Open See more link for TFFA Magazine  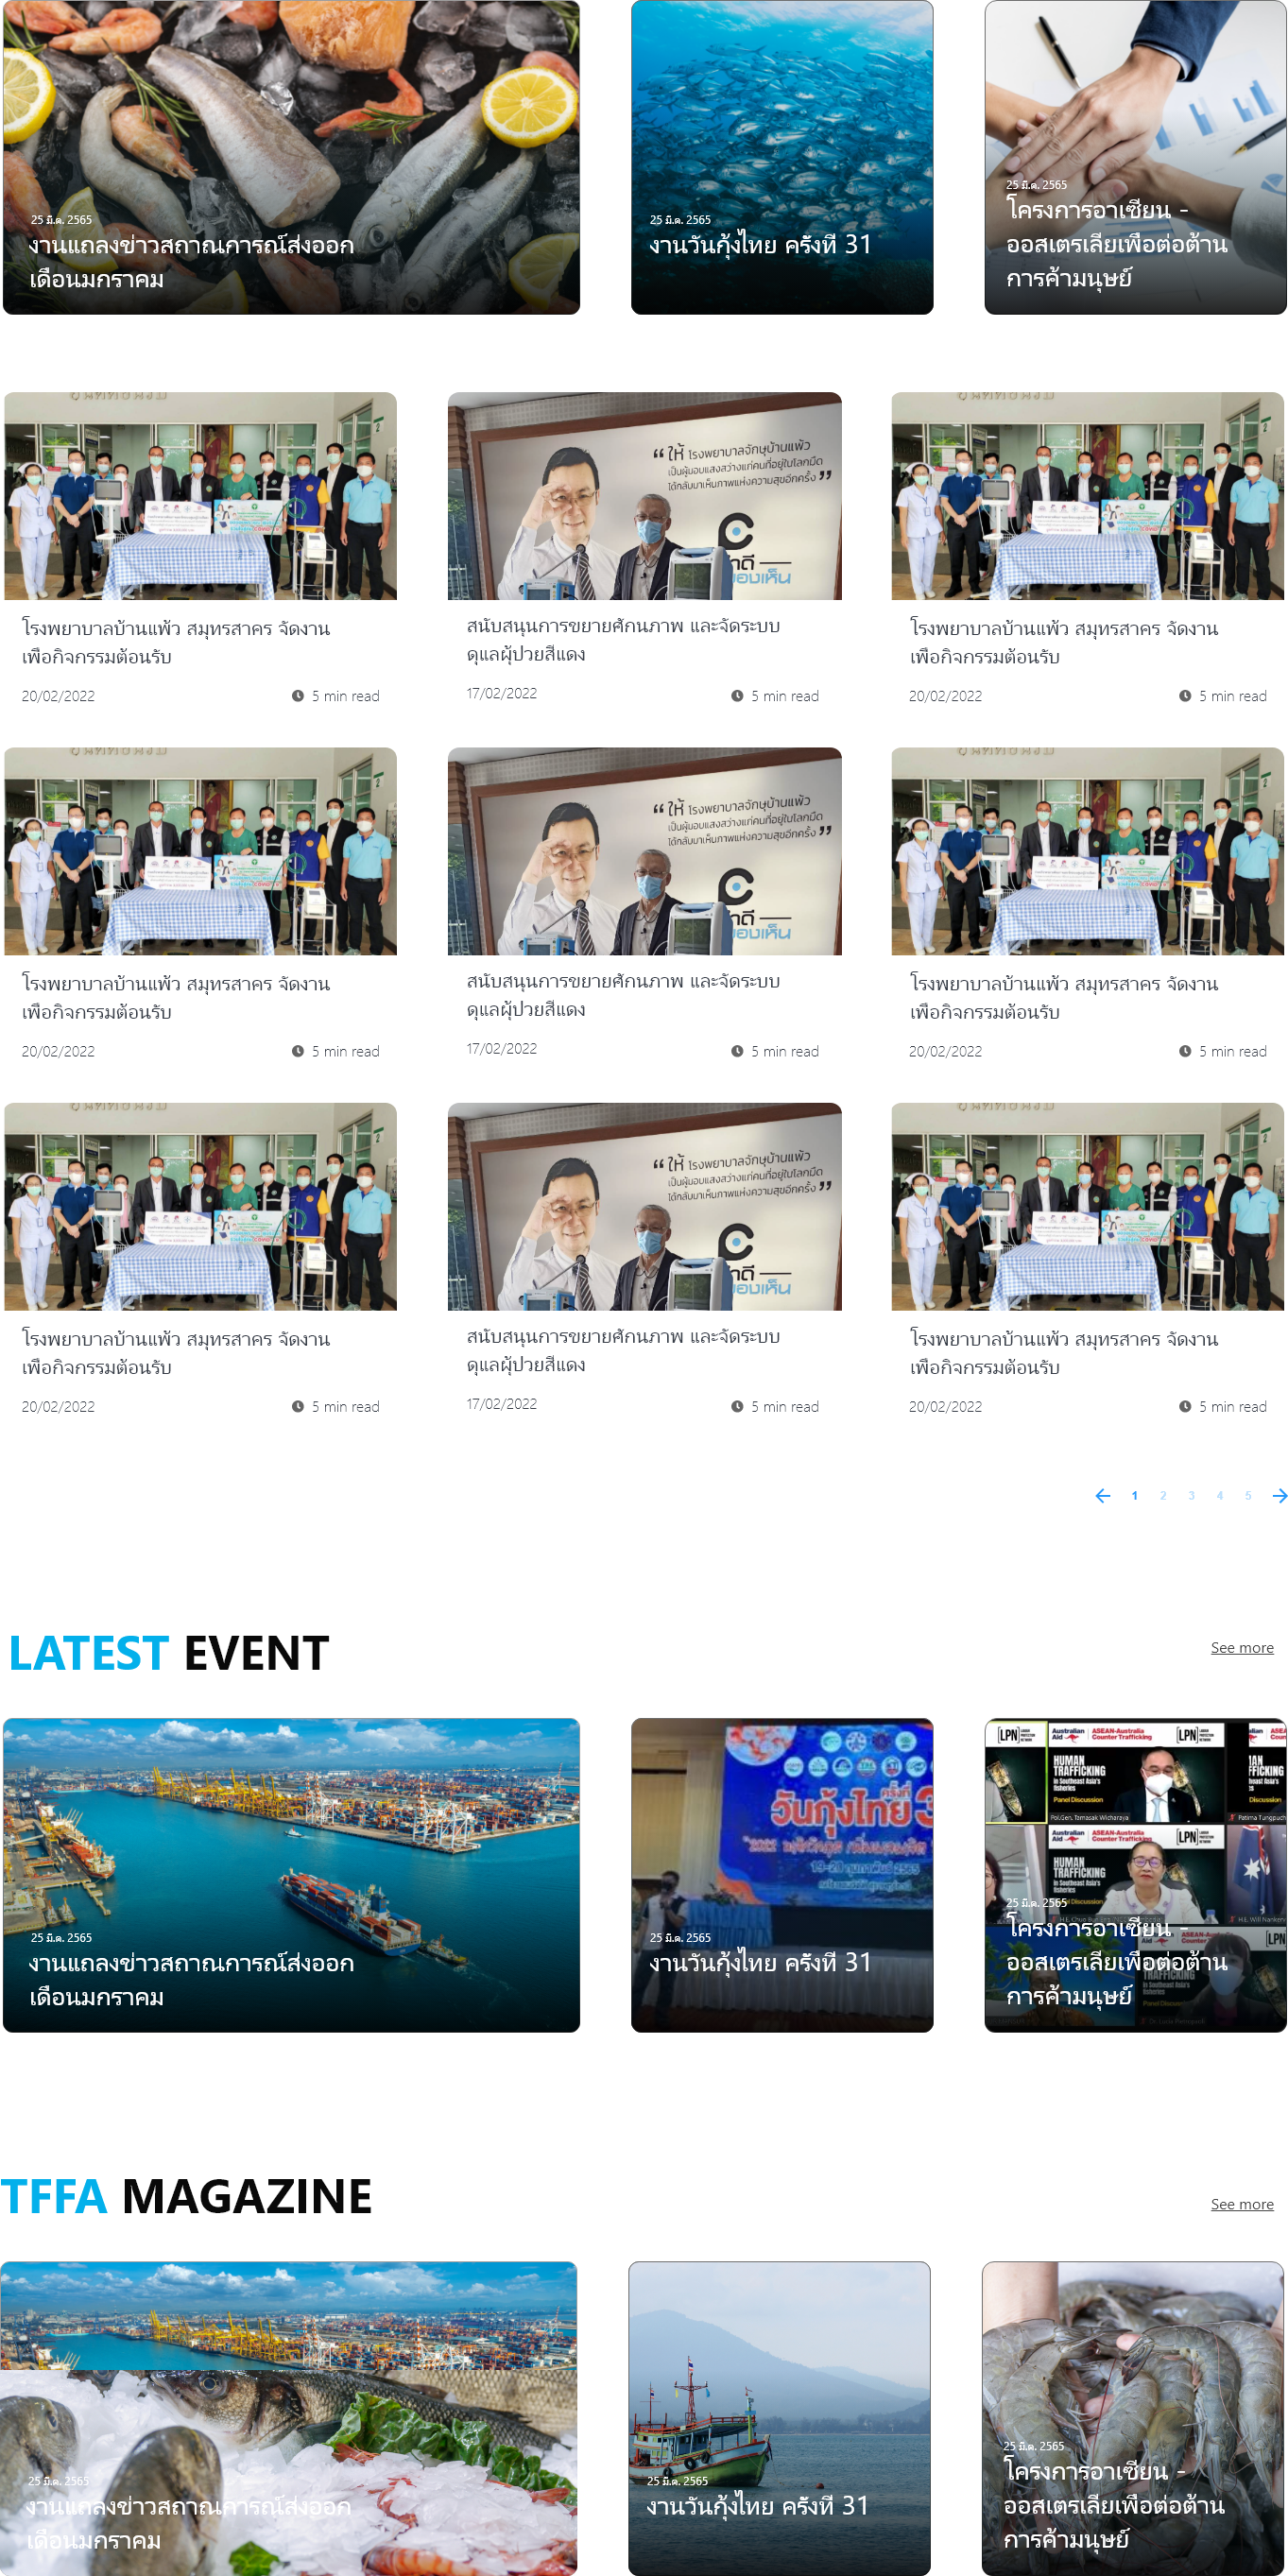[1241, 2204]
